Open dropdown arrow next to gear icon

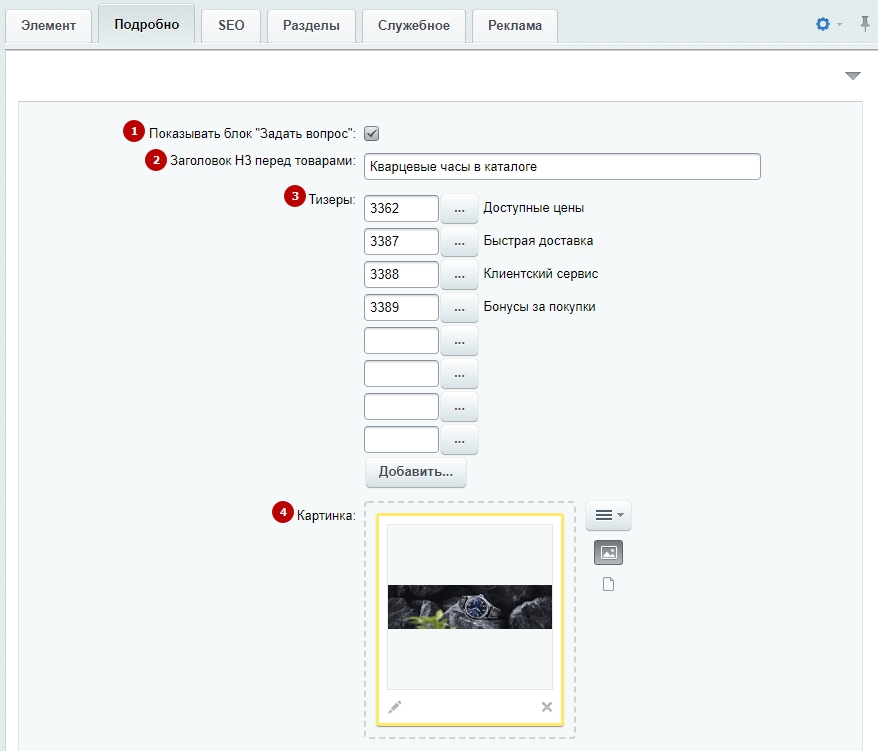tap(839, 24)
